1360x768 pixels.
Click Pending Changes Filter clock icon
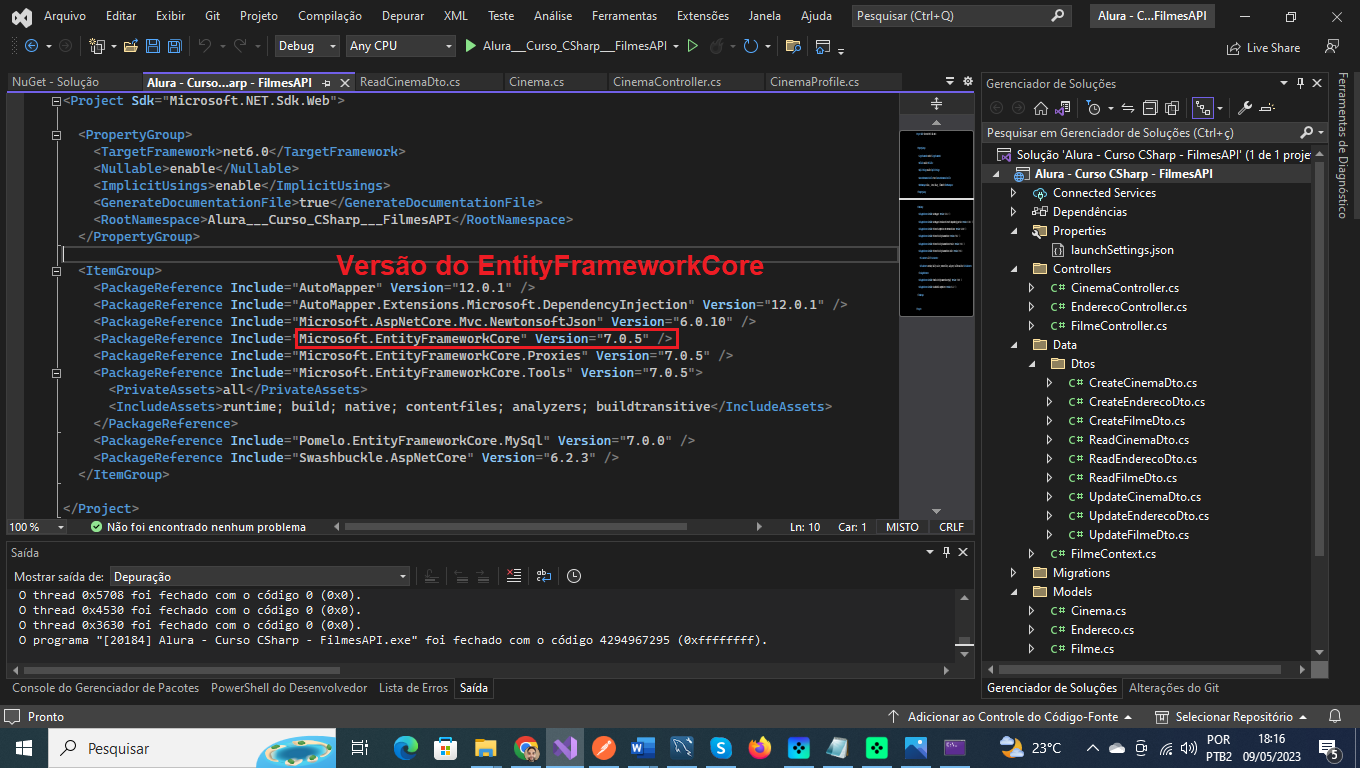(x=1094, y=108)
